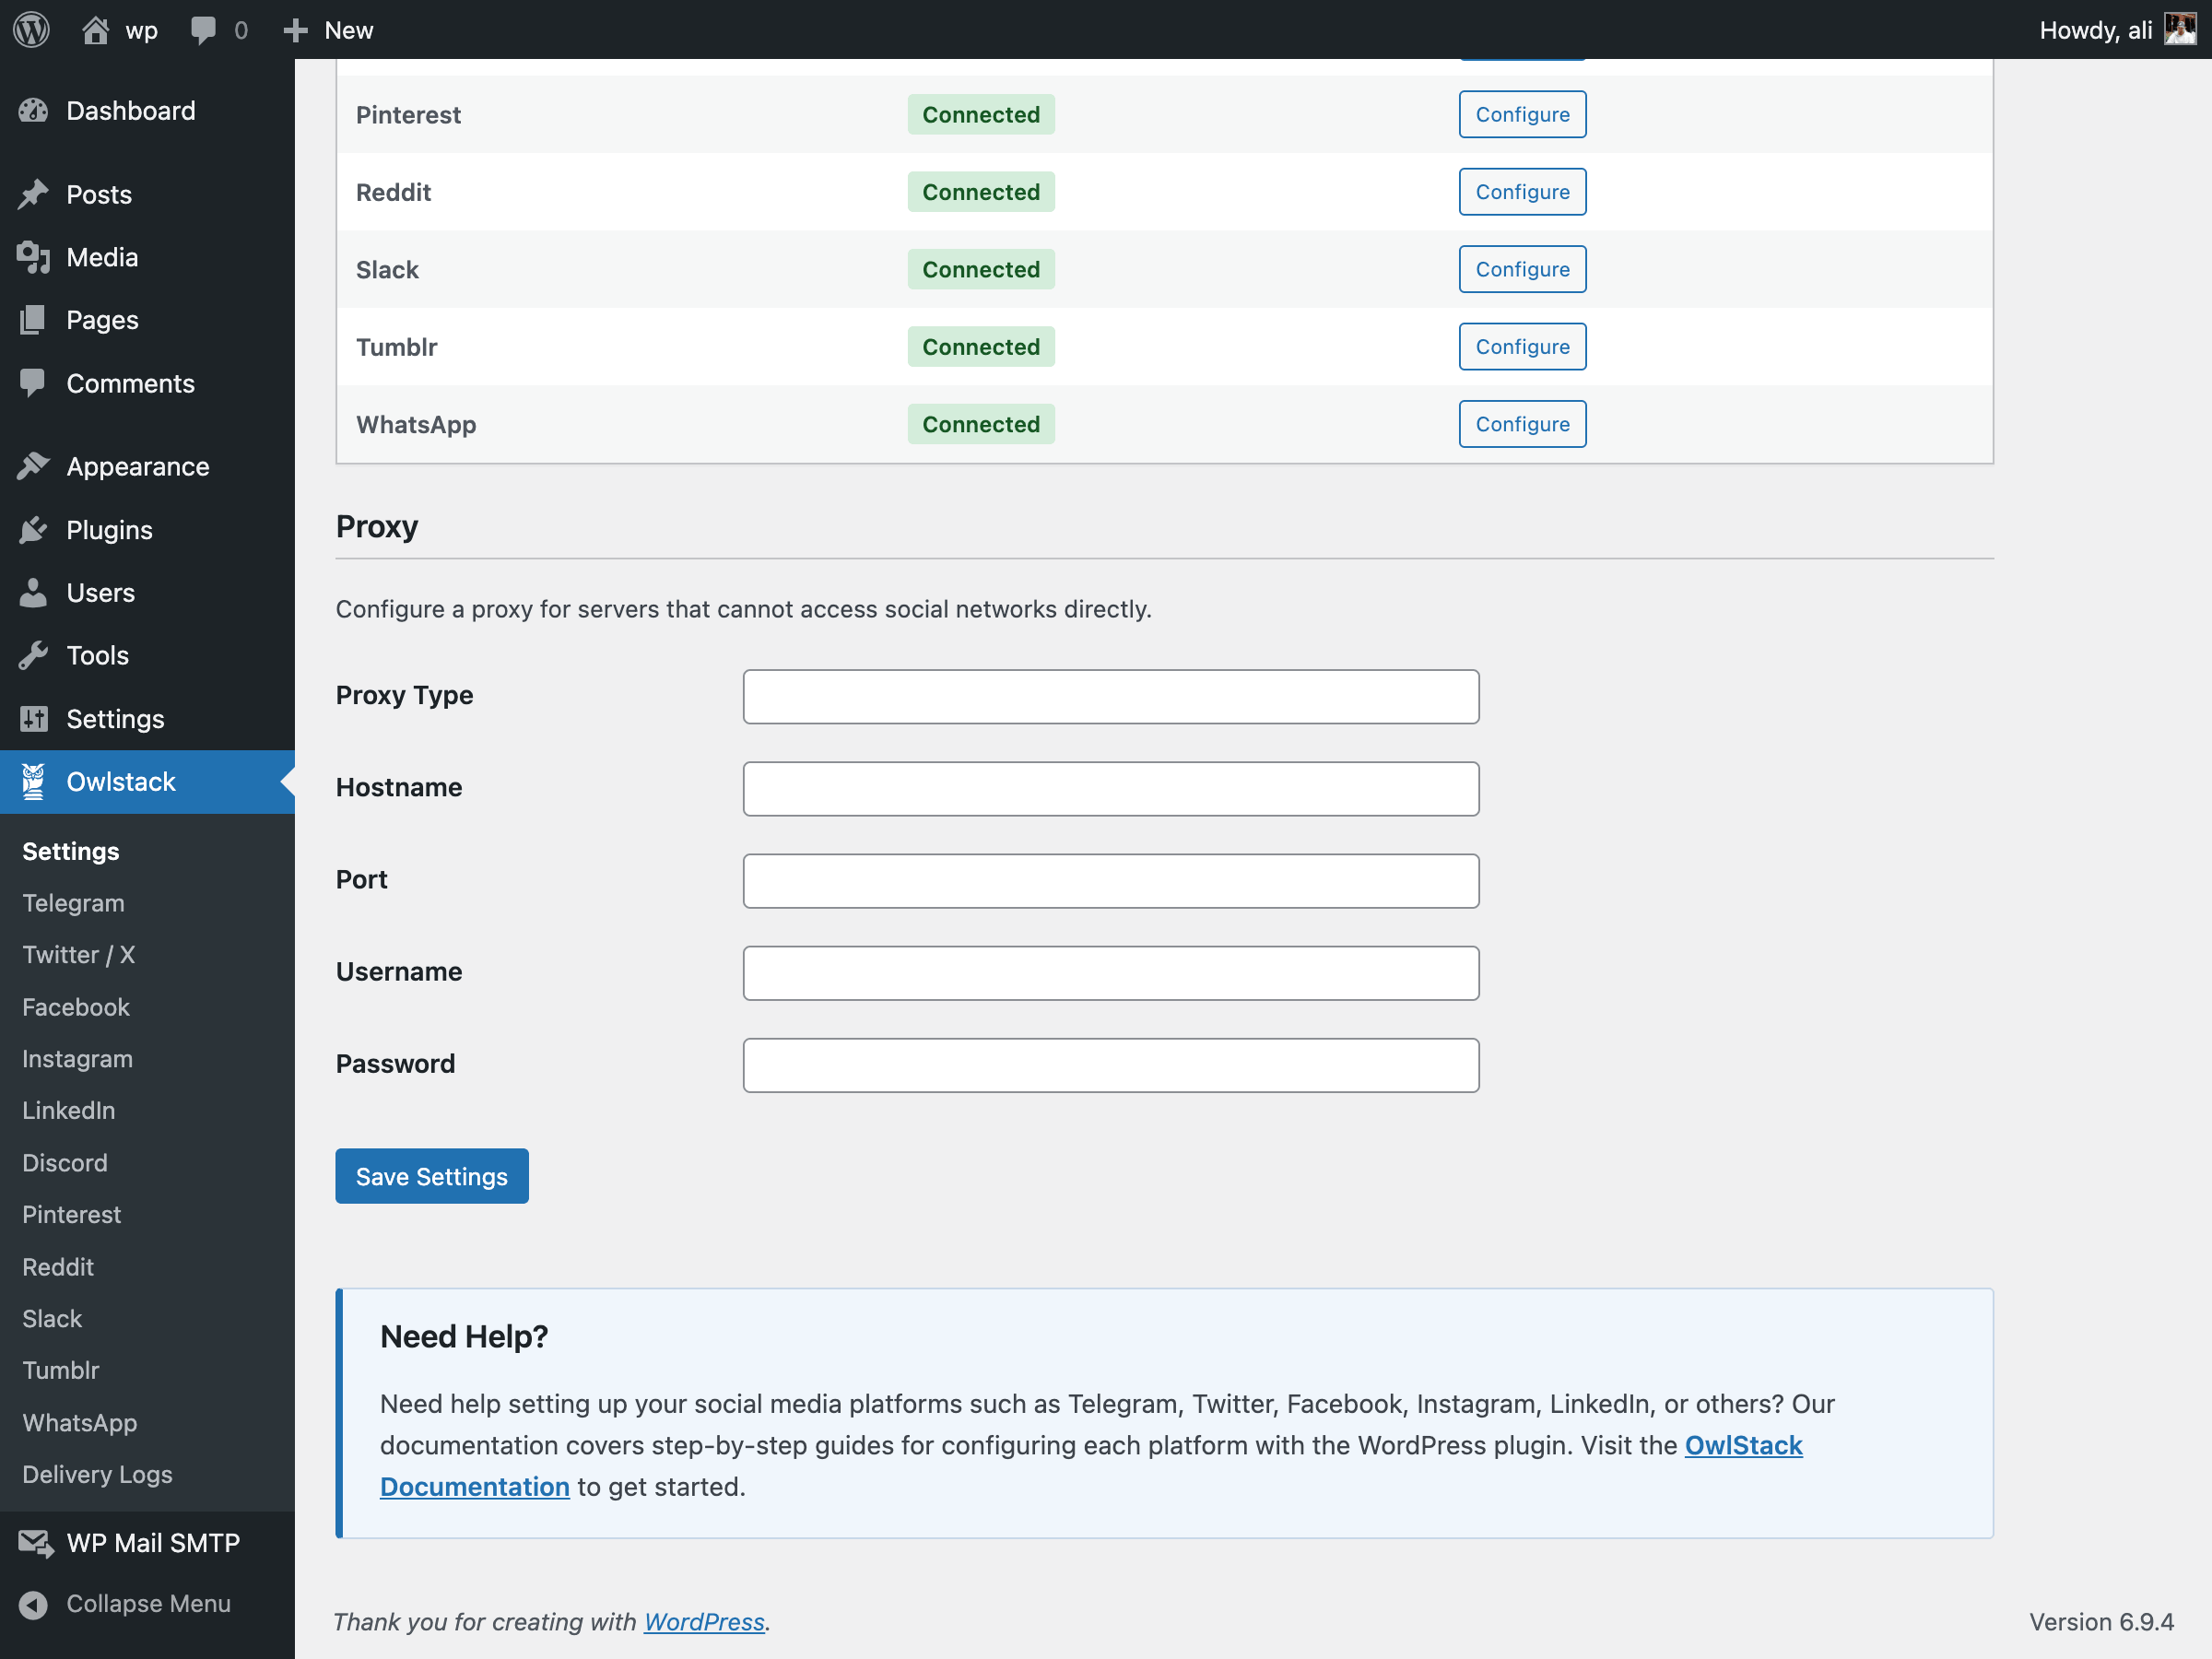
Task: Click the Dashboard gauge icon
Action: 33,111
